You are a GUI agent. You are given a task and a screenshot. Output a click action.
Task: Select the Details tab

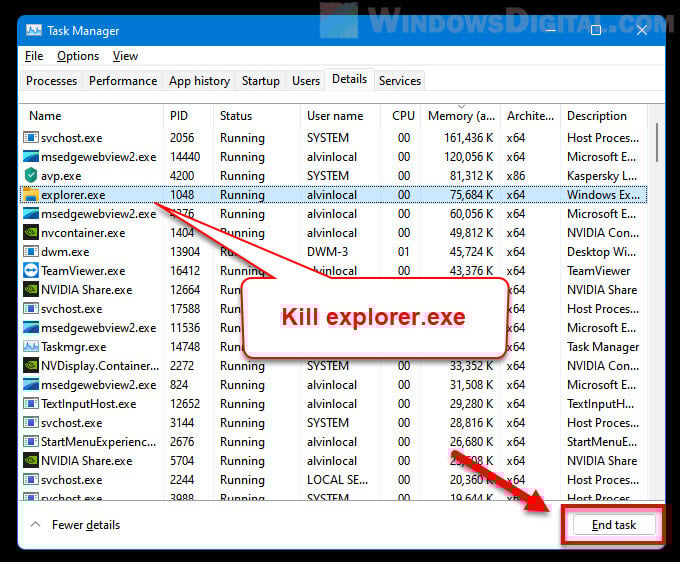350,79
